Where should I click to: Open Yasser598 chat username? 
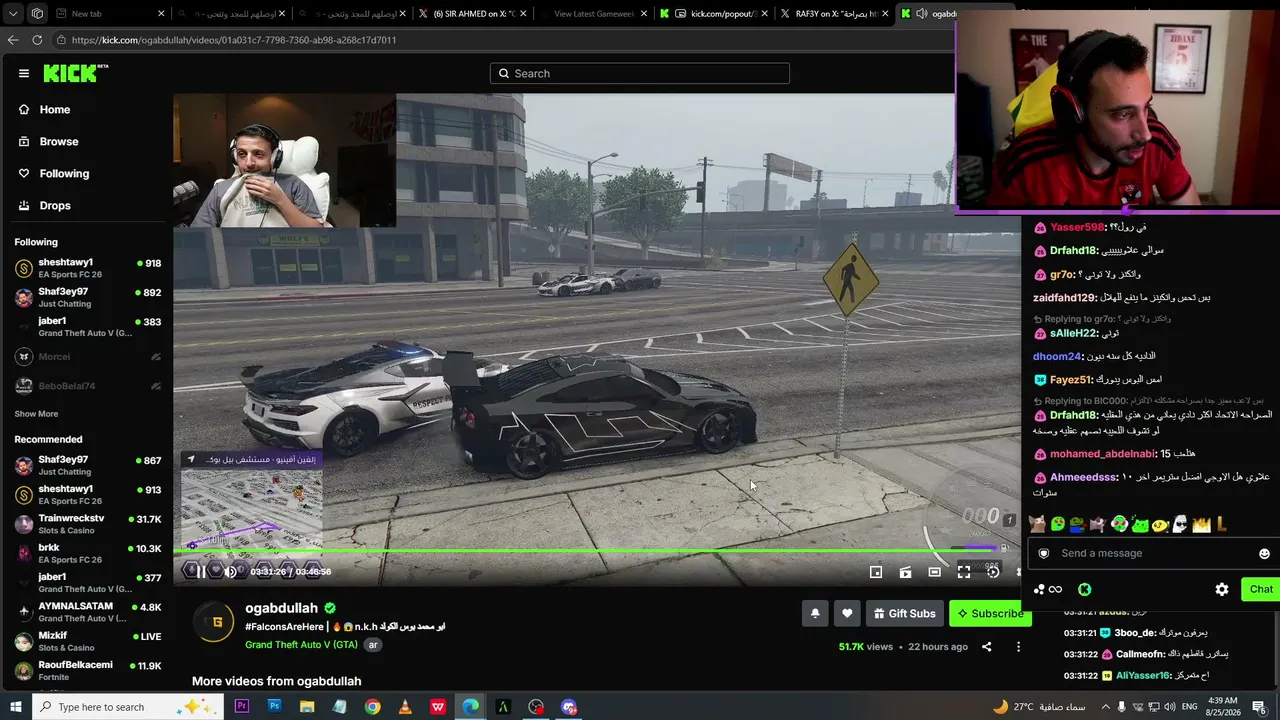click(1077, 227)
